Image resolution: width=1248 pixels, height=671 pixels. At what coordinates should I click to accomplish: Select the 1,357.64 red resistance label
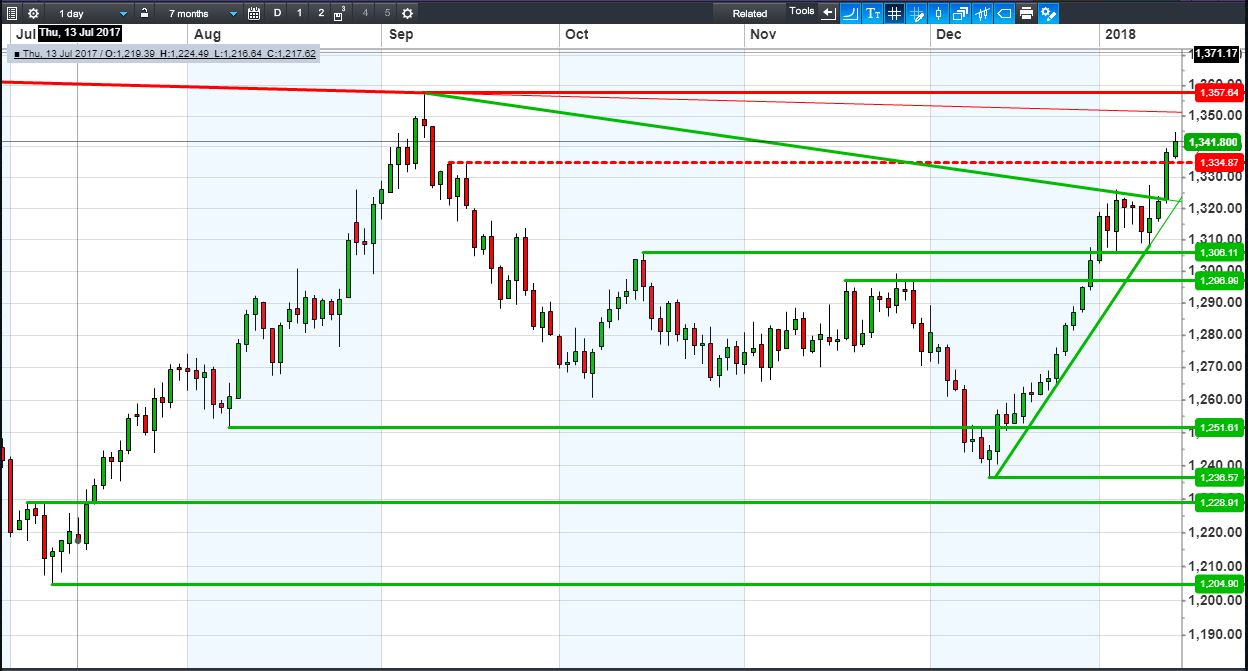1219,92
